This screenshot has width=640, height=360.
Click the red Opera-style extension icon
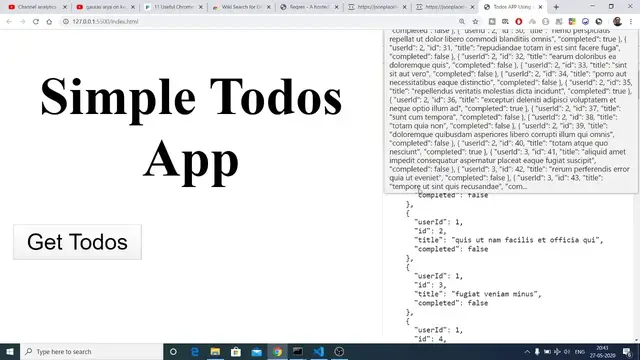pos(519,22)
